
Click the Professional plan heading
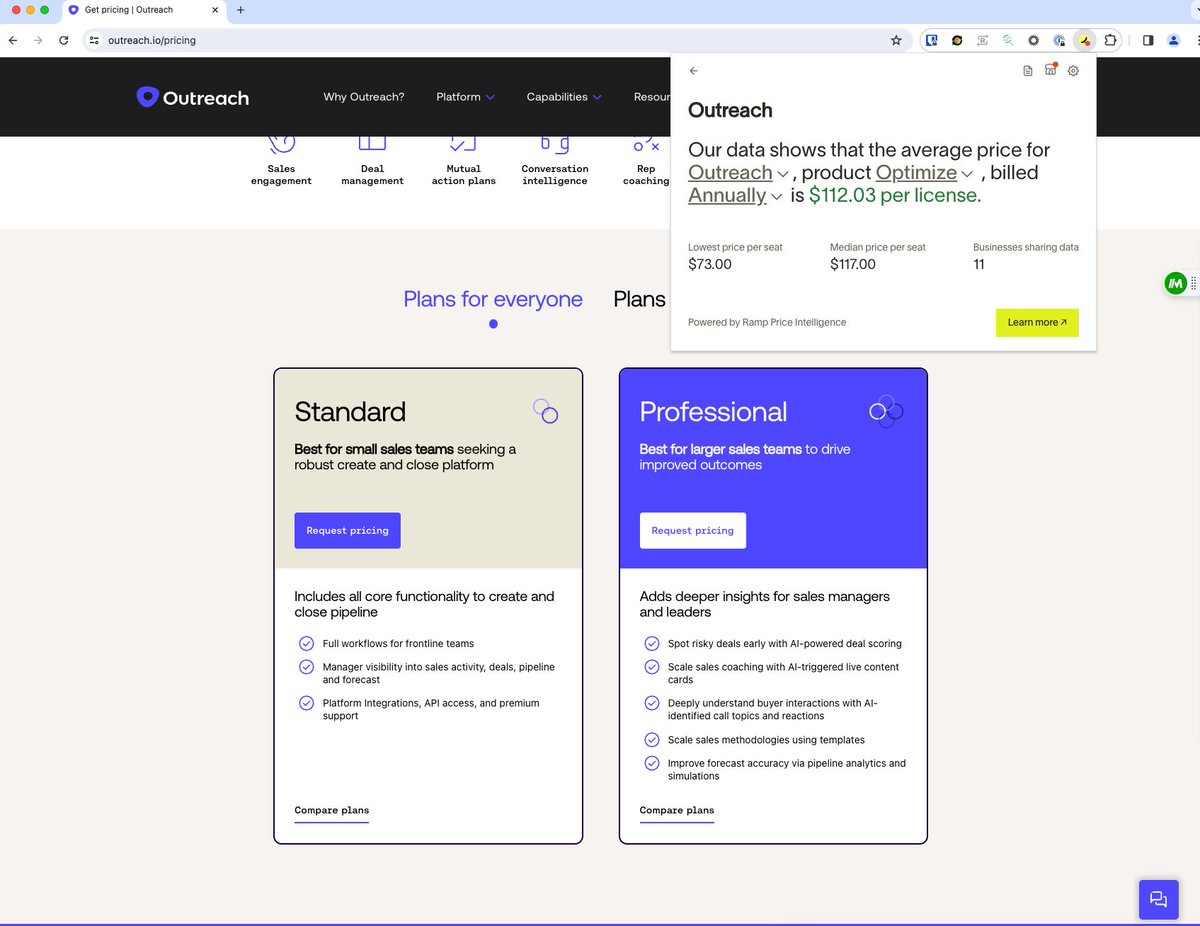click(x=713, y=412)
